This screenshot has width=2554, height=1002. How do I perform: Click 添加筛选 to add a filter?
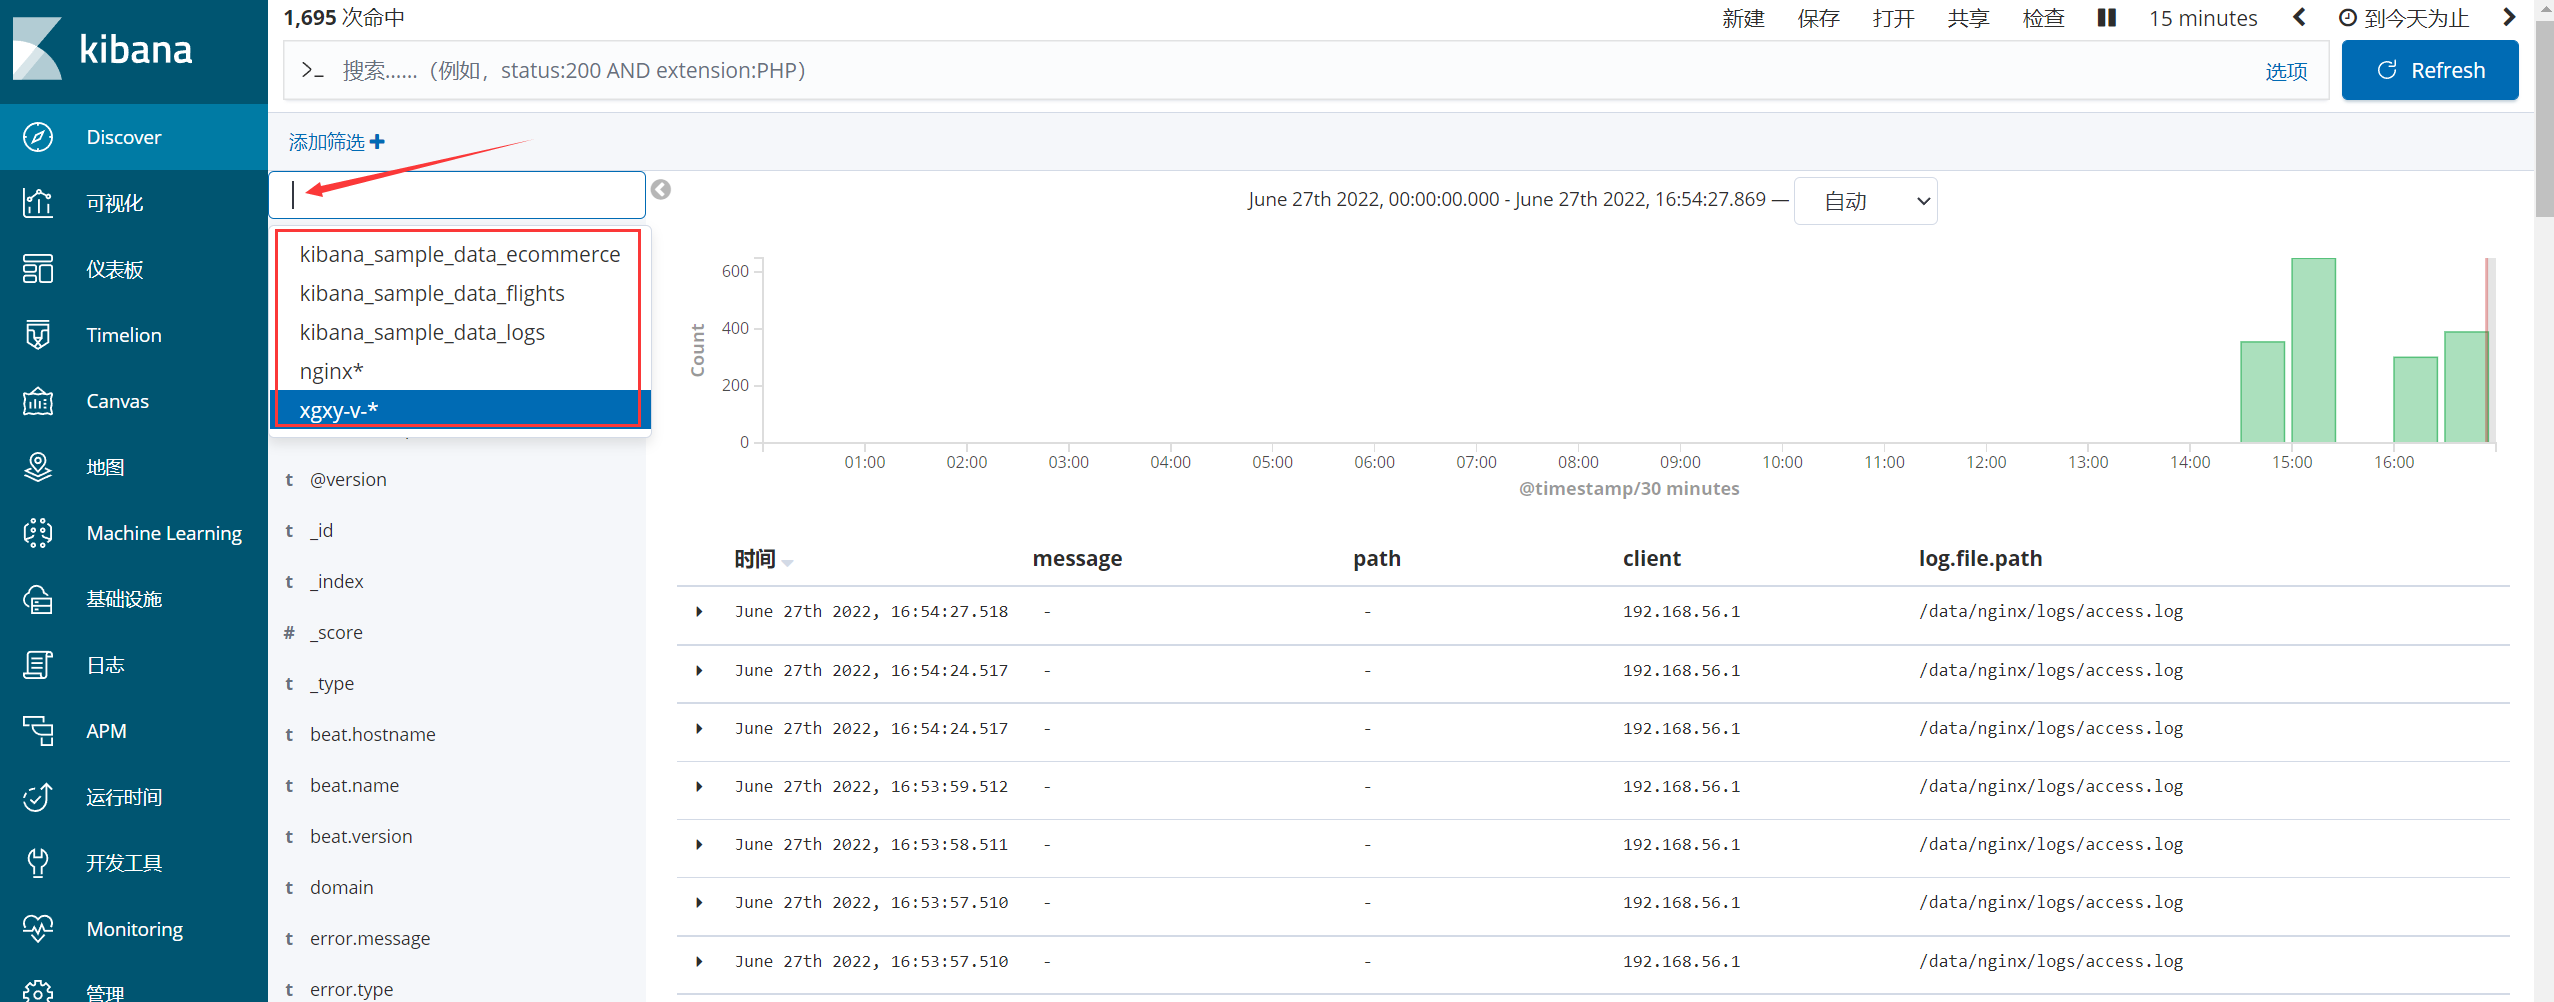pyautogui.click(x=327, y=142)
